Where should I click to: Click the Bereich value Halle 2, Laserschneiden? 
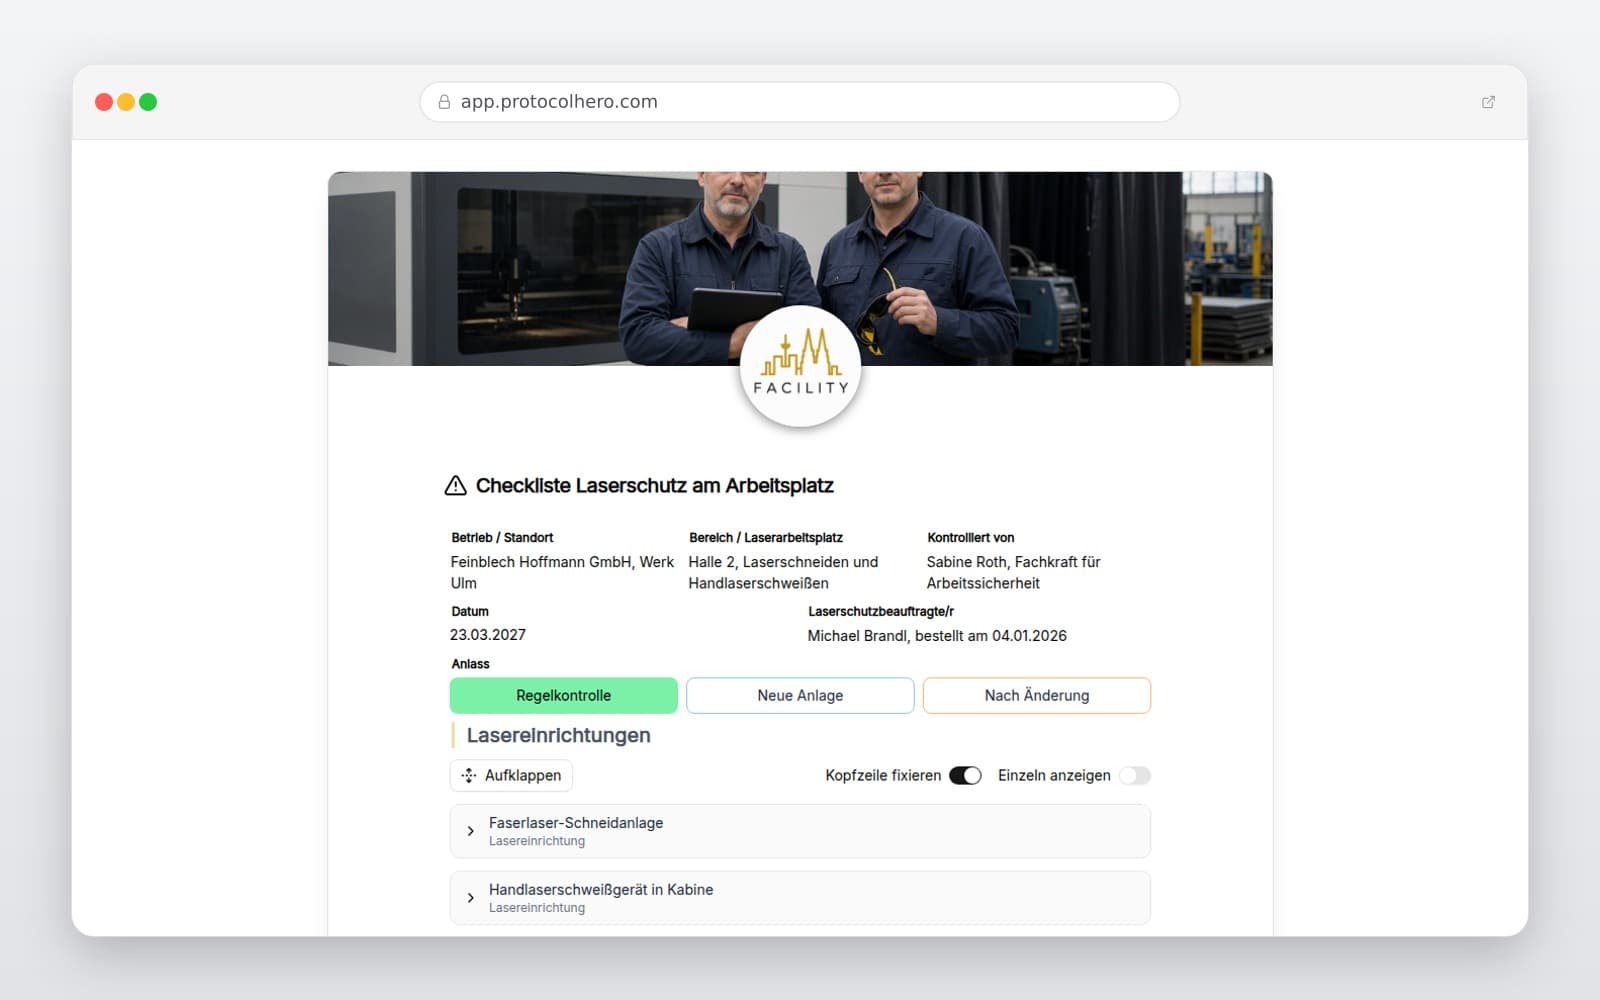(x=783, y=572)
